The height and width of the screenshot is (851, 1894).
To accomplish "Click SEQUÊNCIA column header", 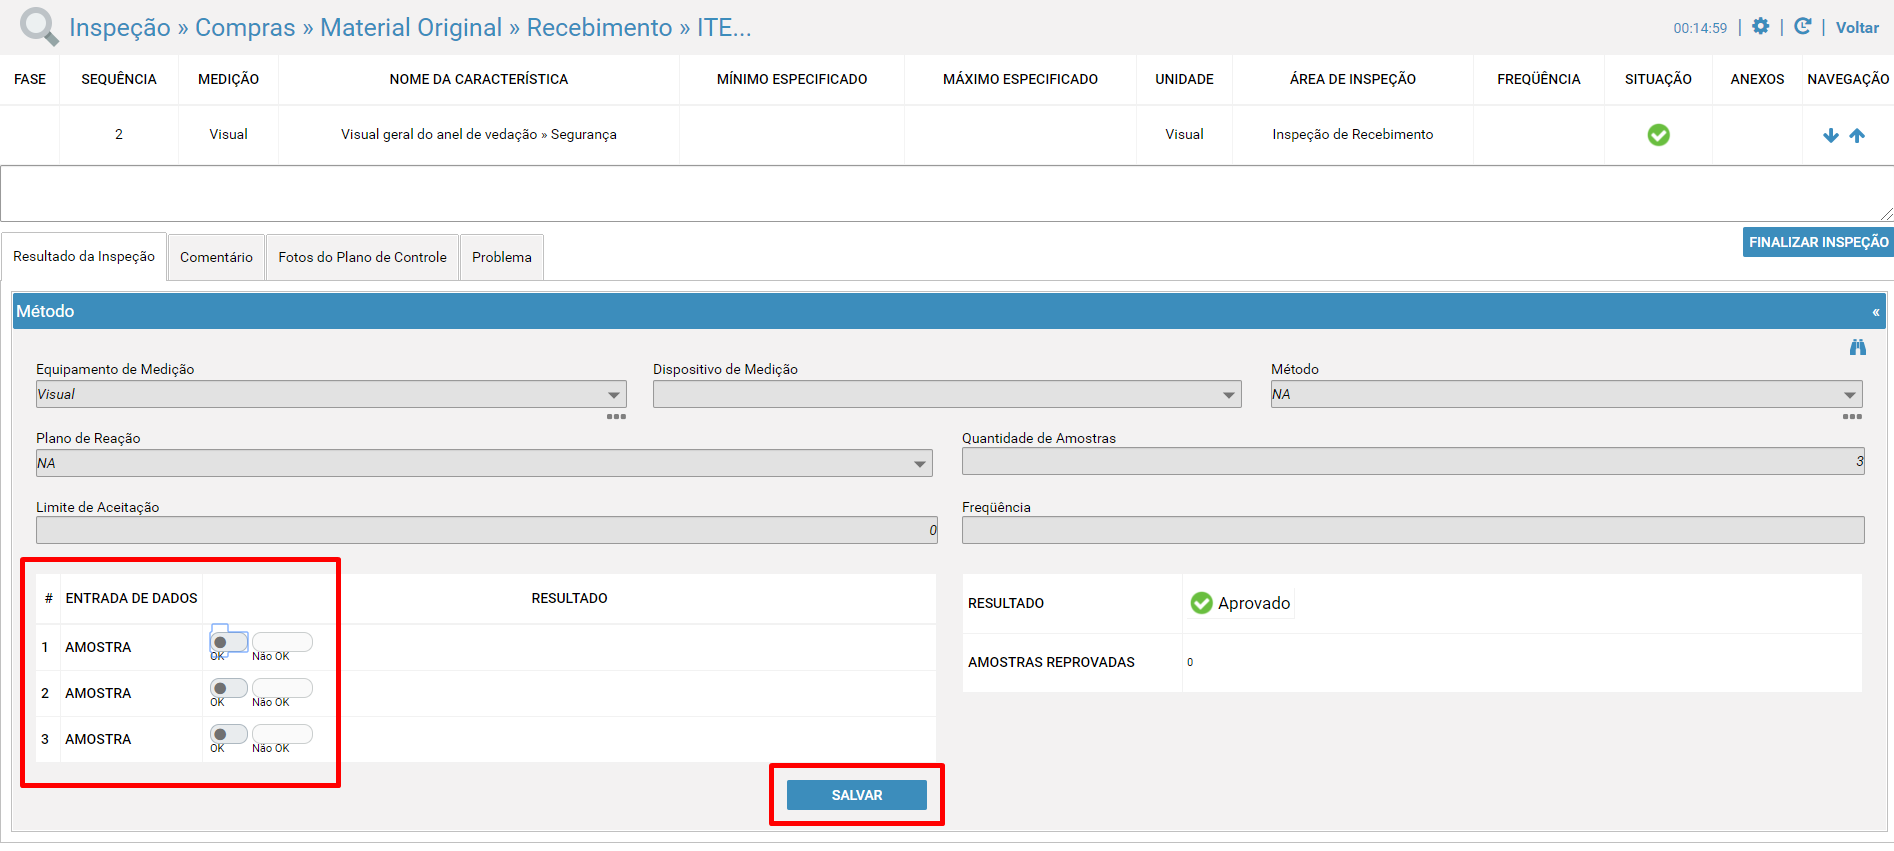I will (119, 79).
